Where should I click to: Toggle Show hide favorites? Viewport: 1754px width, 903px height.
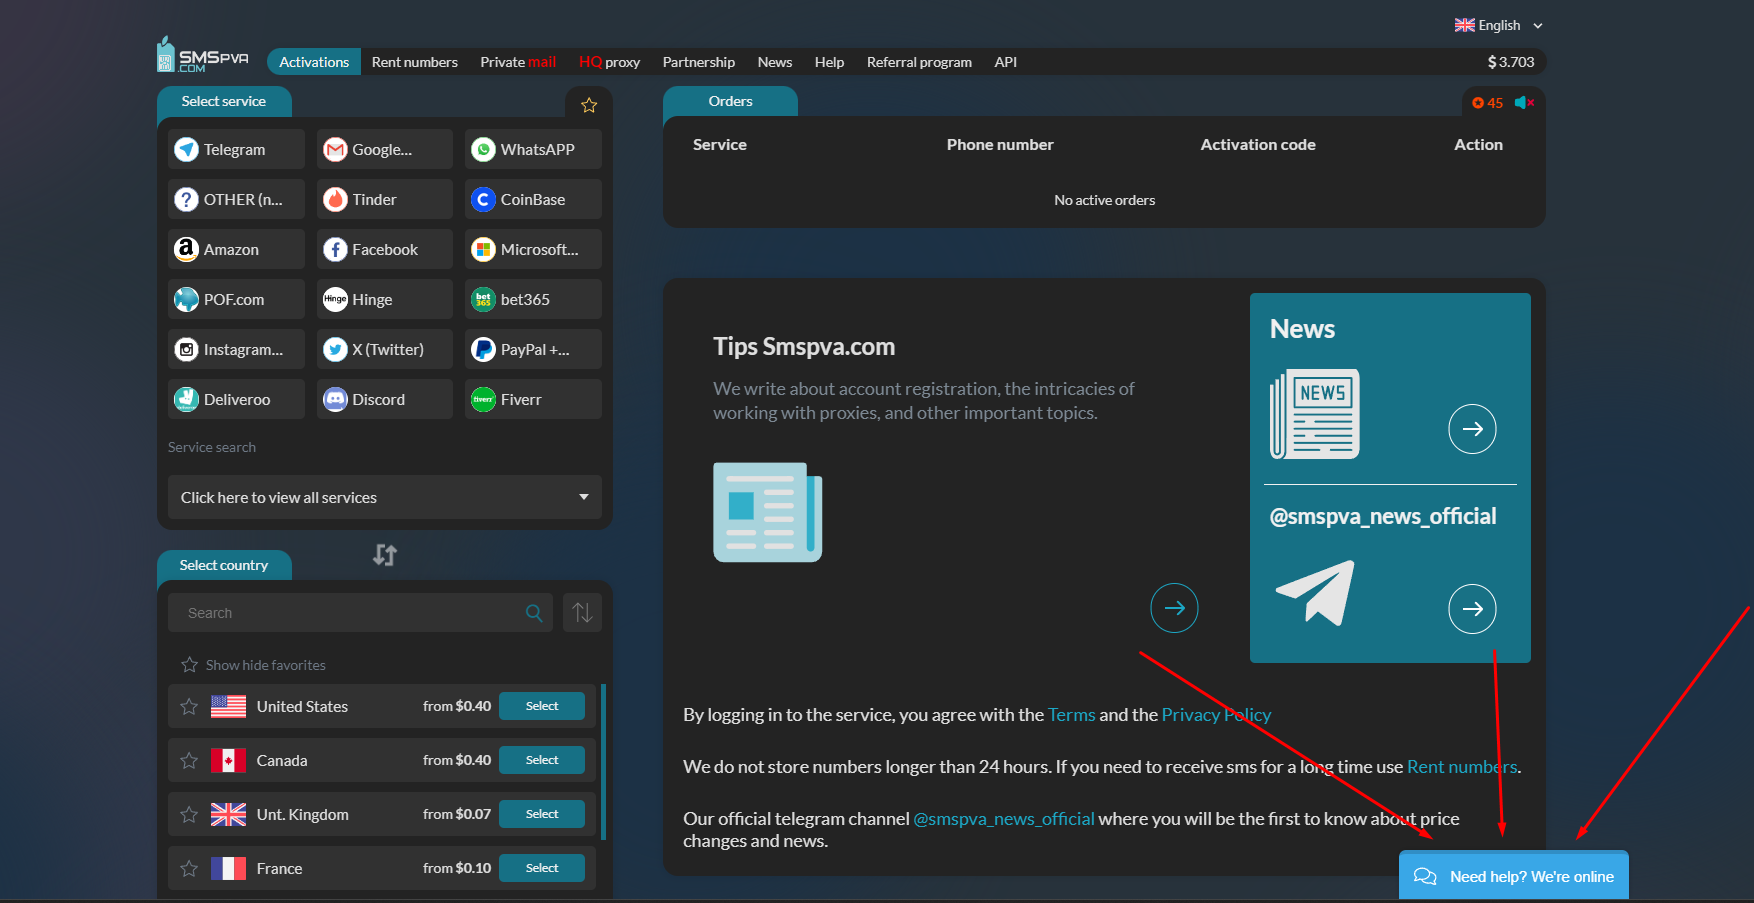[x=253, y=665]
